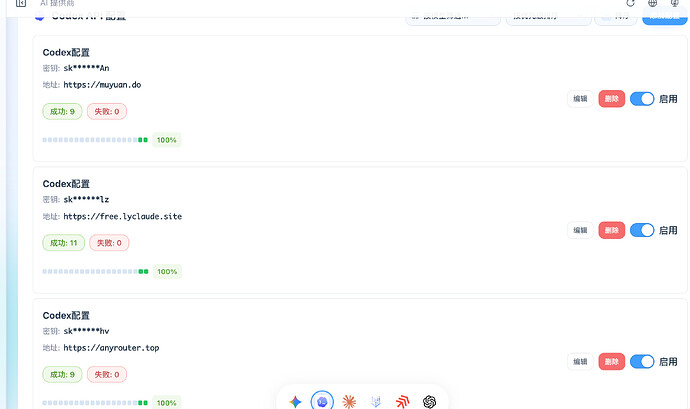Click 编辑 for the muyuan.do config
This screenshot has width=690, height=409.
click(580, 99)
